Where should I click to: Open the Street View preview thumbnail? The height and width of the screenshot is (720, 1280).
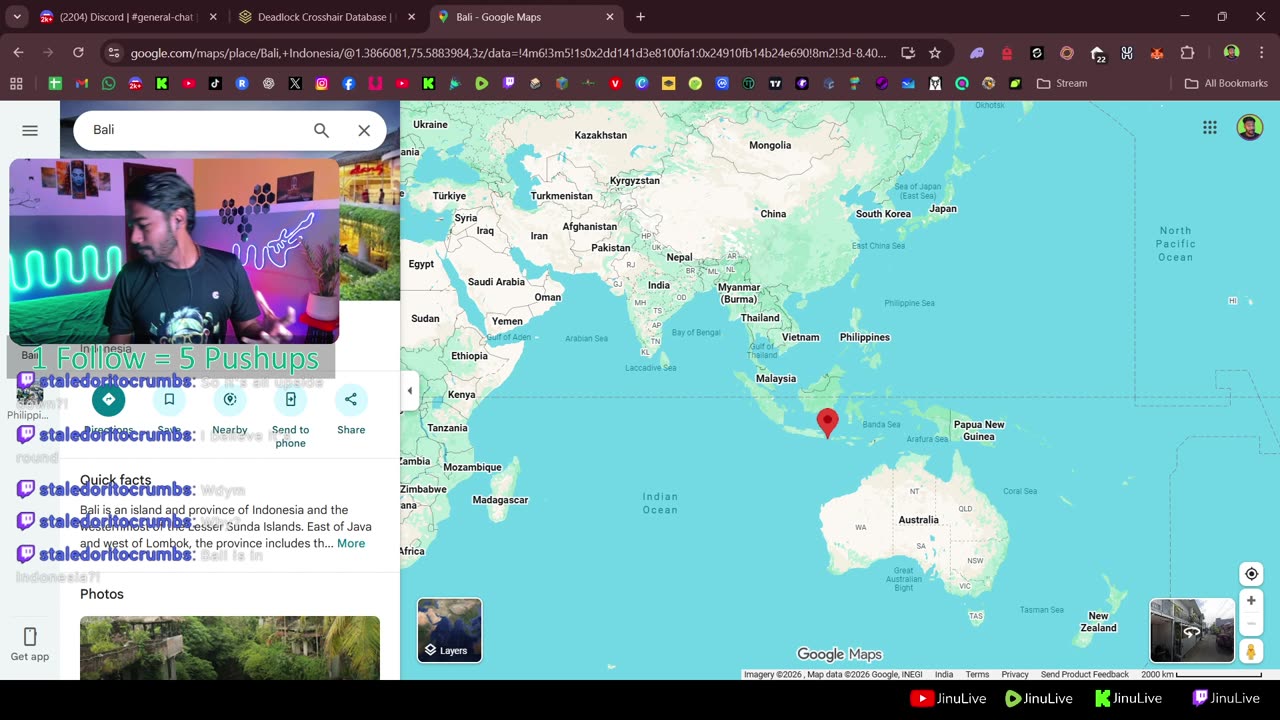point(1192,630)
